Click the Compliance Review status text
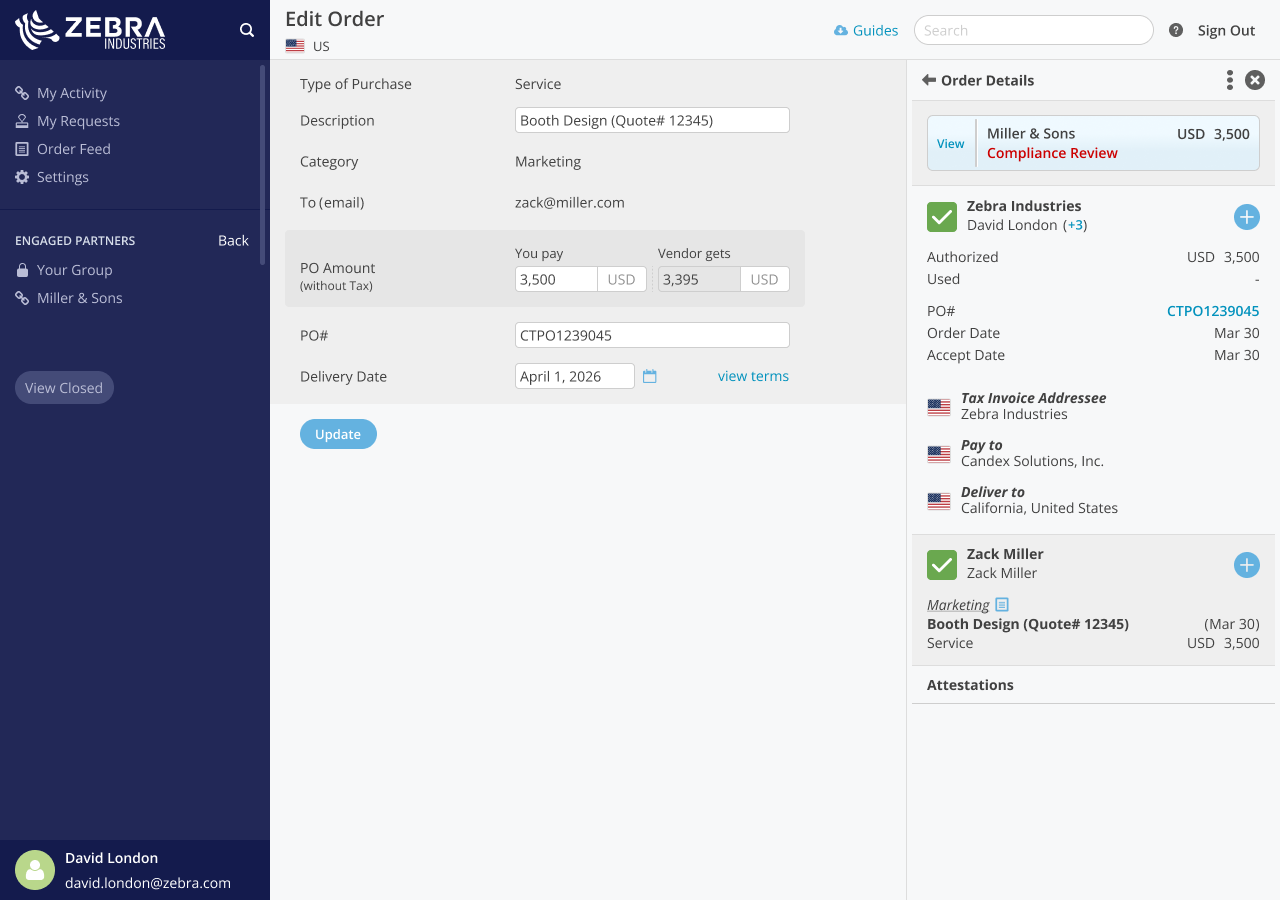The image size is (1280, 900). (1052, 153)
